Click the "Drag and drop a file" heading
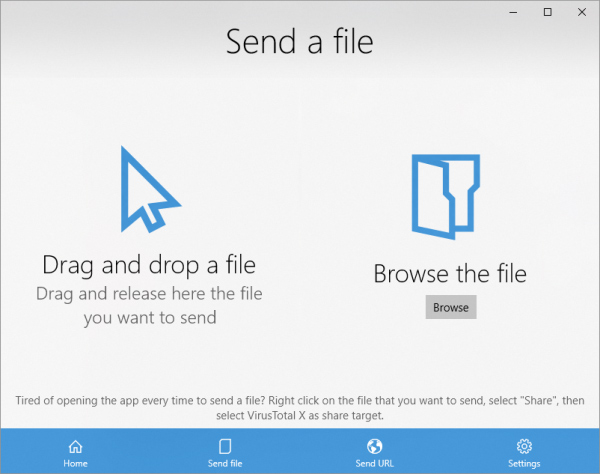The width and height of the screenshot is (600, 474). click(x=149, y=265)
